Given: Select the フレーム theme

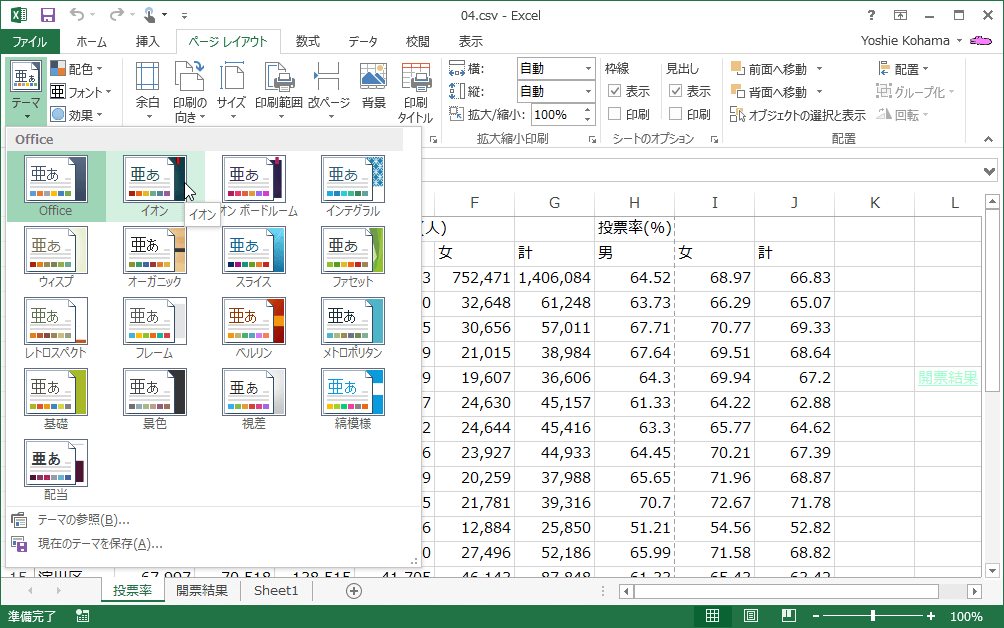Looking at the screenshot, I should [x=155, y=328].
